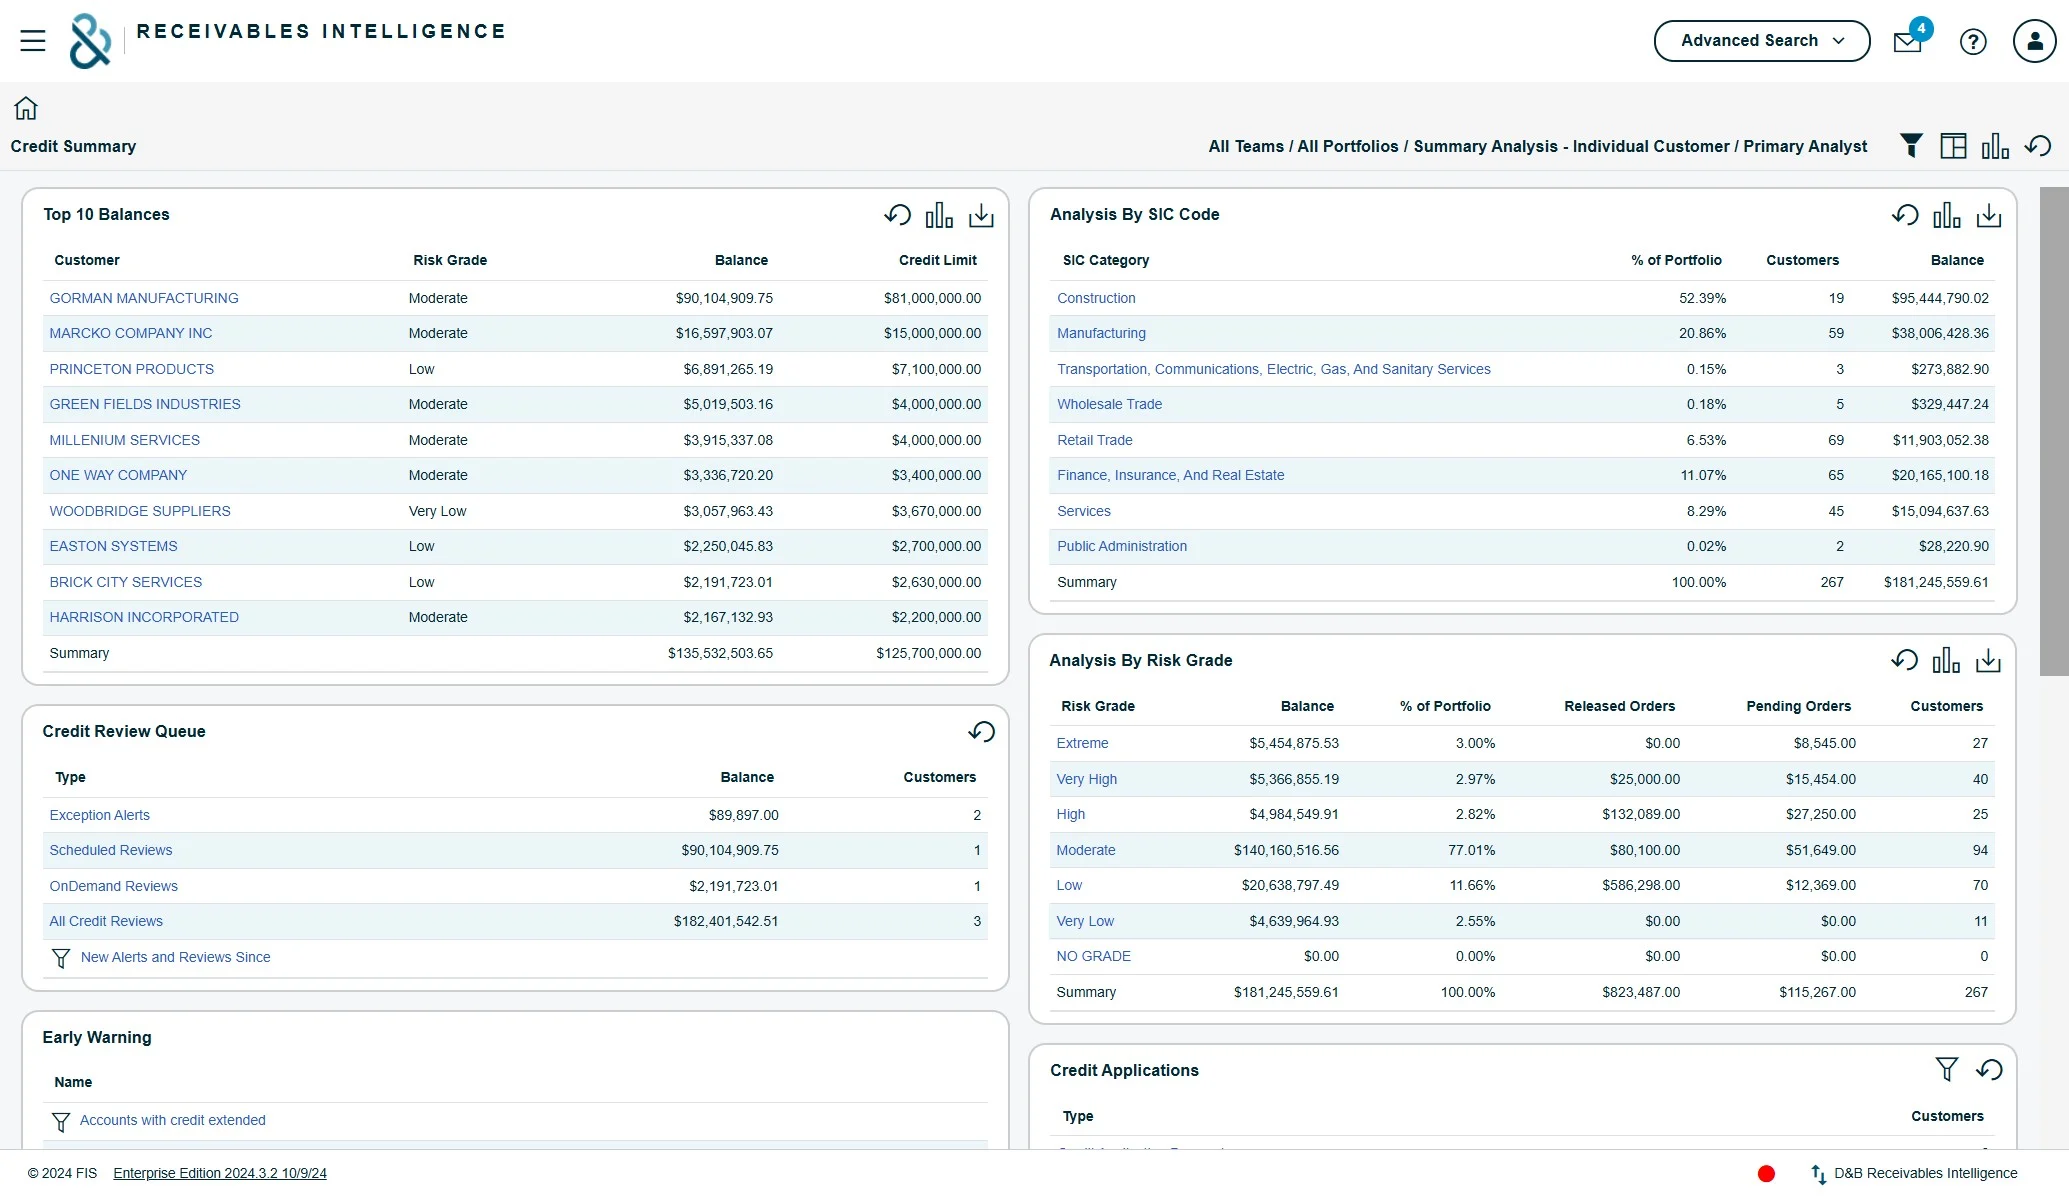
Task: Open the Transportation, Communications, Electric category
Action: click(1274, 369)
